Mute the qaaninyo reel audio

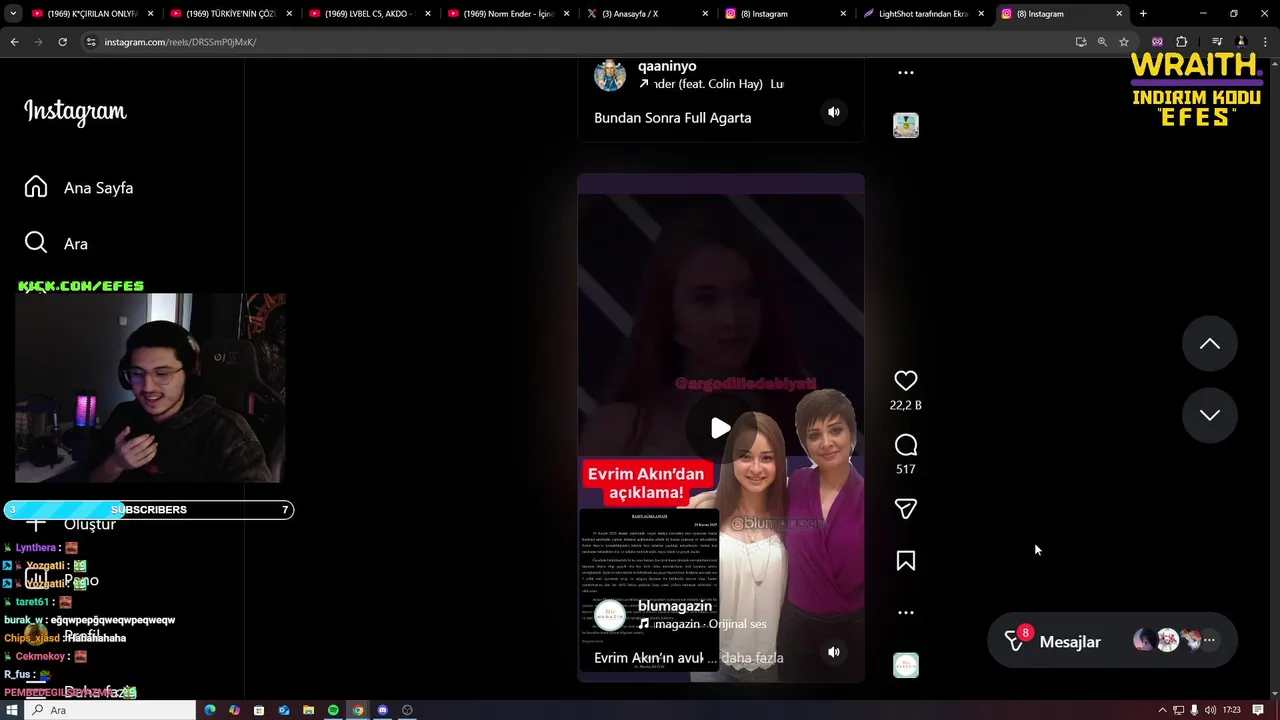coord(834,112)
